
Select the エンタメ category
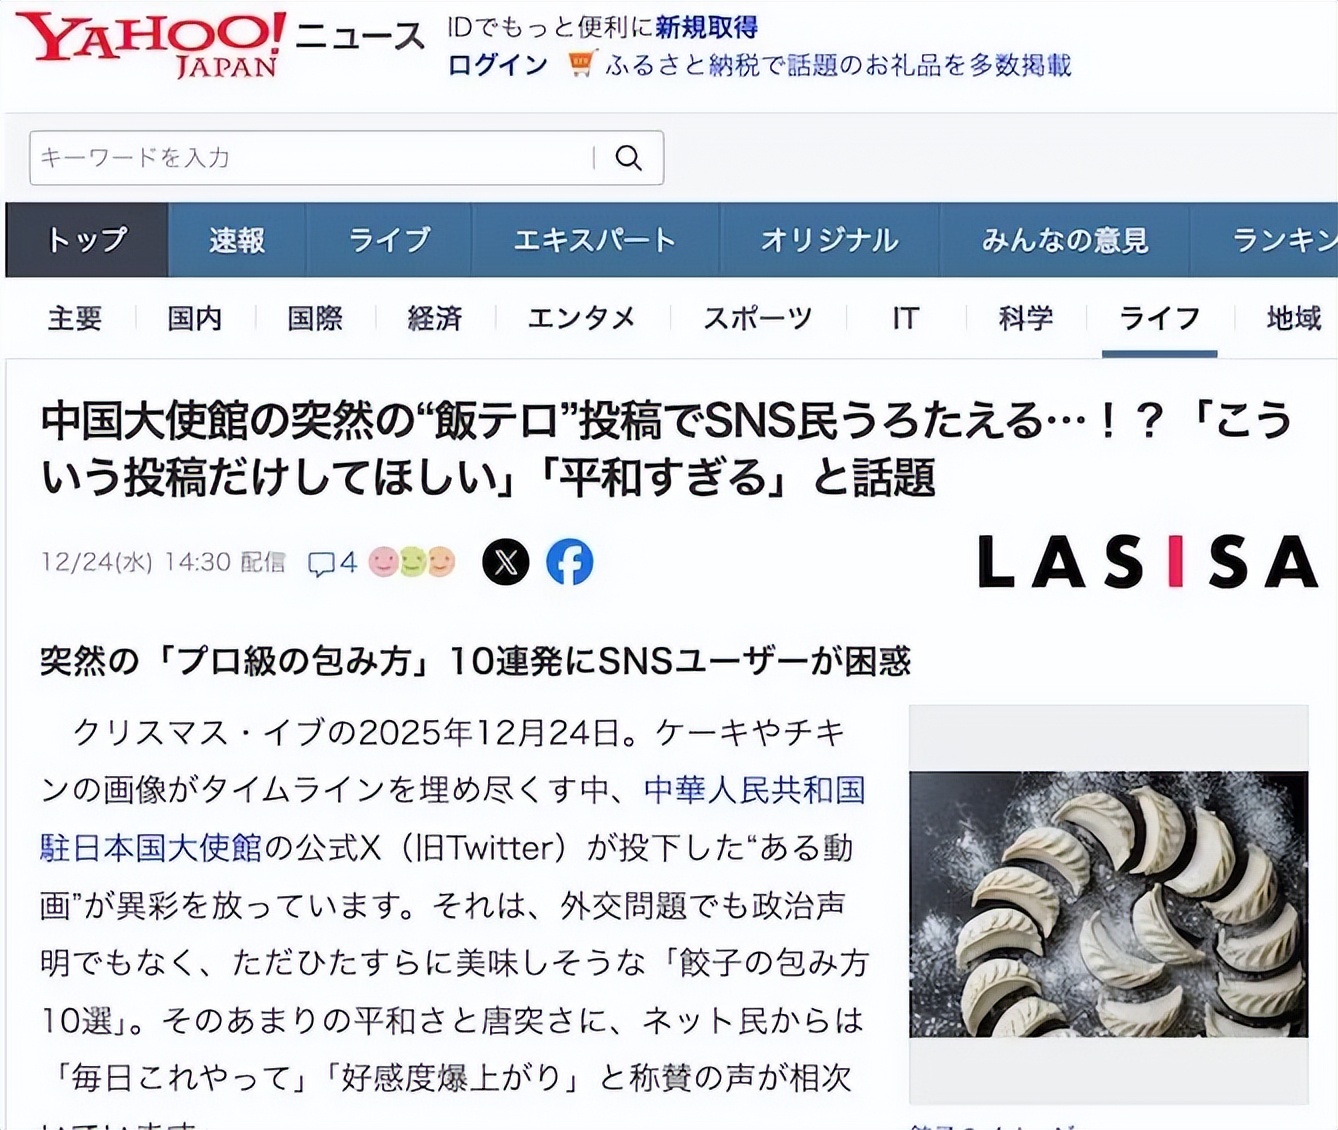coord(581,318)
